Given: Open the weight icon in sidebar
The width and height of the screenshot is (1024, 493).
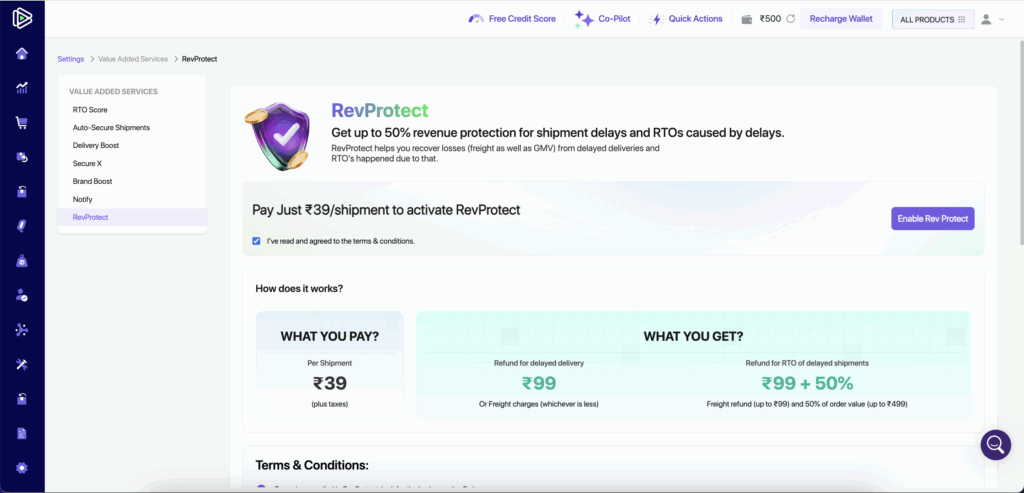Looking at the screenshot, I should [x=22, y=261].
